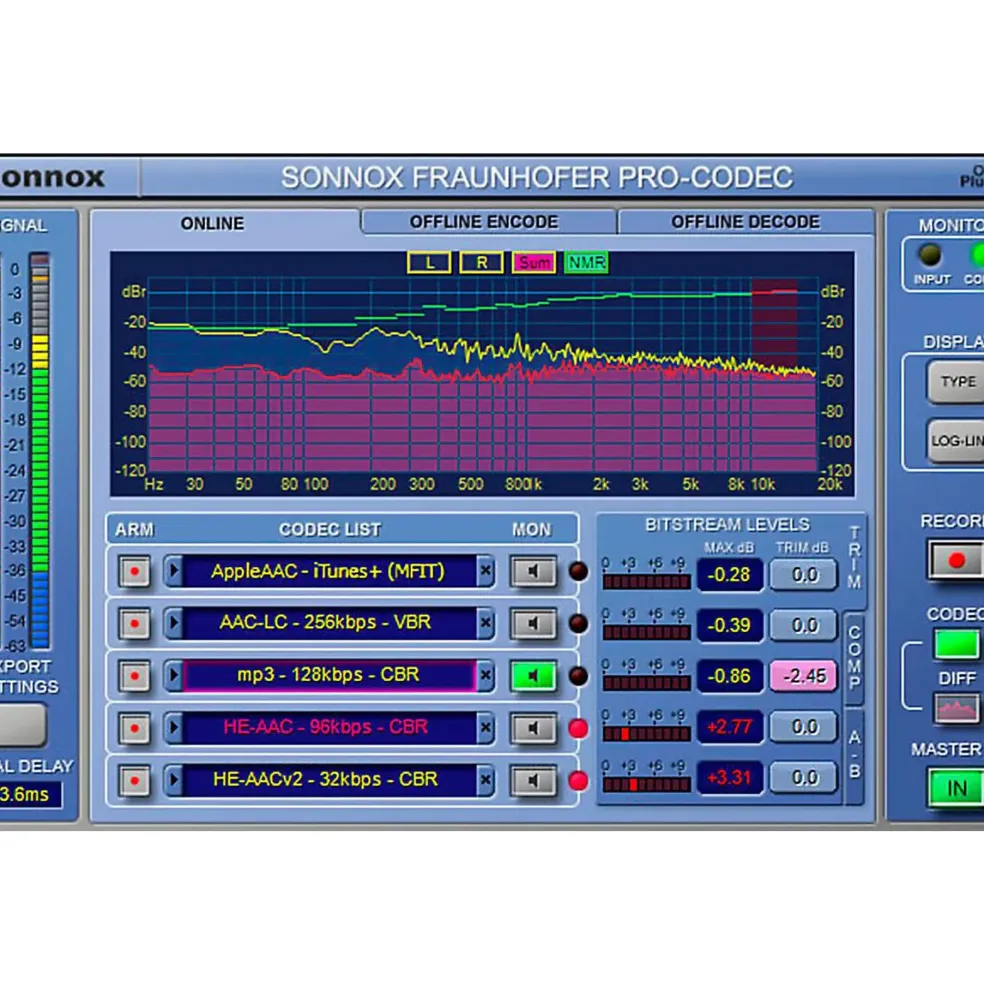Click the overload indicator for AAC-LC row
The width and height of the screenshot is (984, 985).
(x=578, y=624)
